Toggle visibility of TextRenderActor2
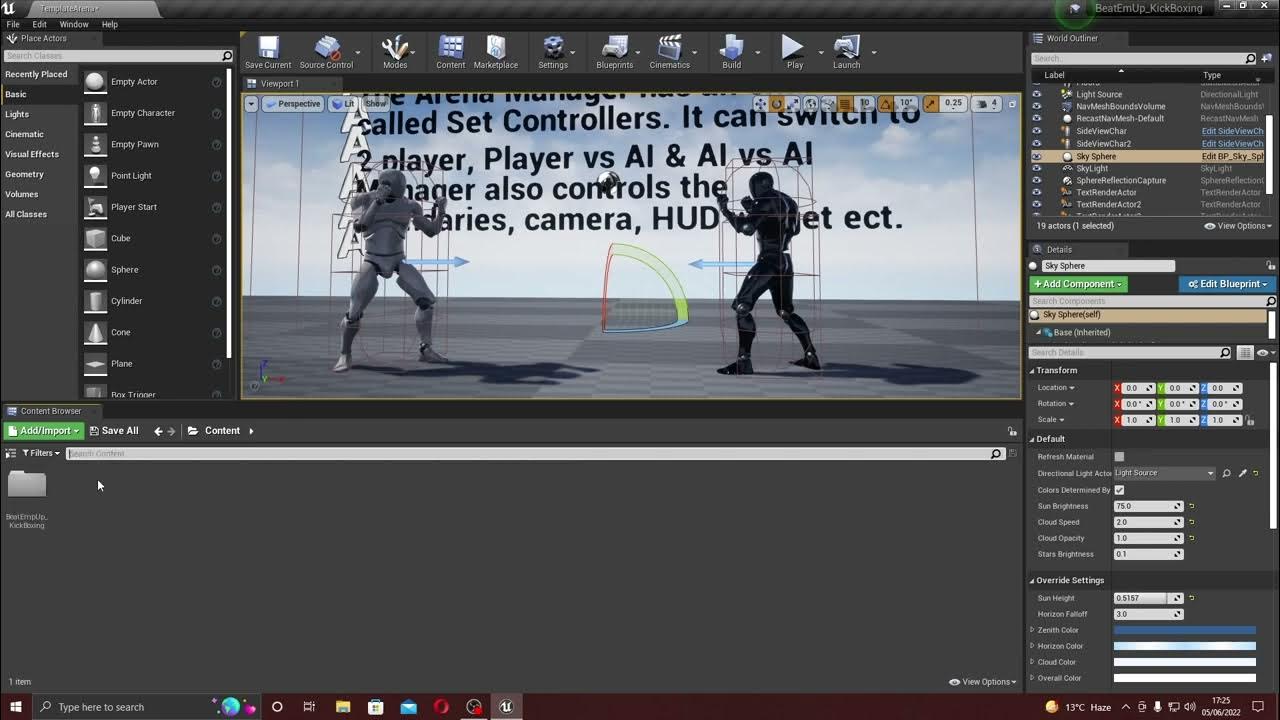 tap(1036, 204)
